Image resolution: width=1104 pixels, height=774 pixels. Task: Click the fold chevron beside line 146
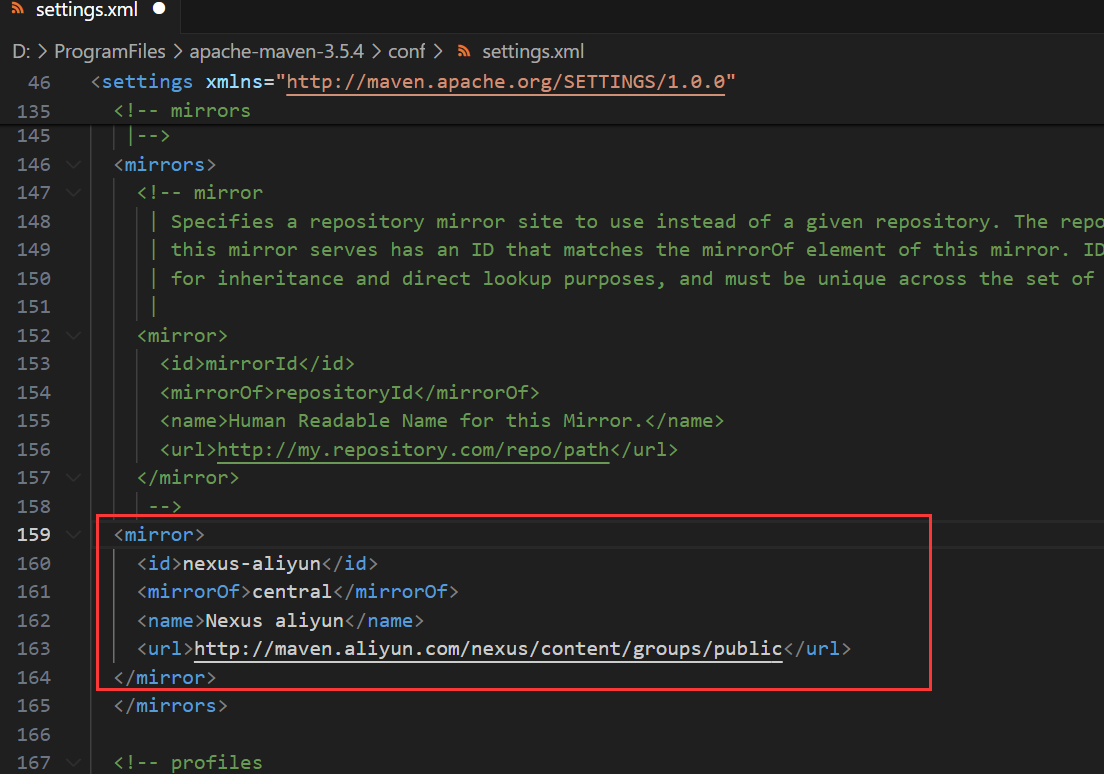click(73, 164)
